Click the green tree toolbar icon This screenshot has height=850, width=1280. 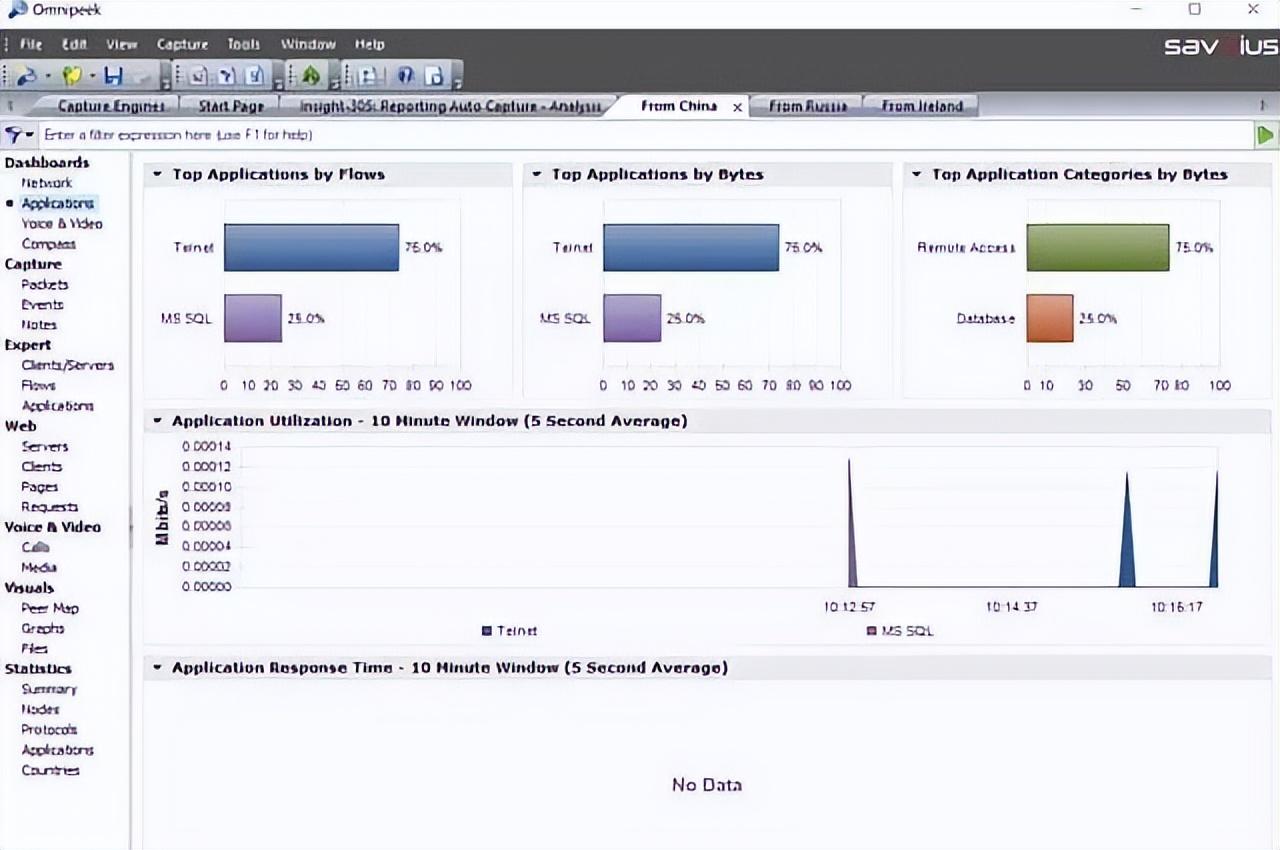(310, 76)
